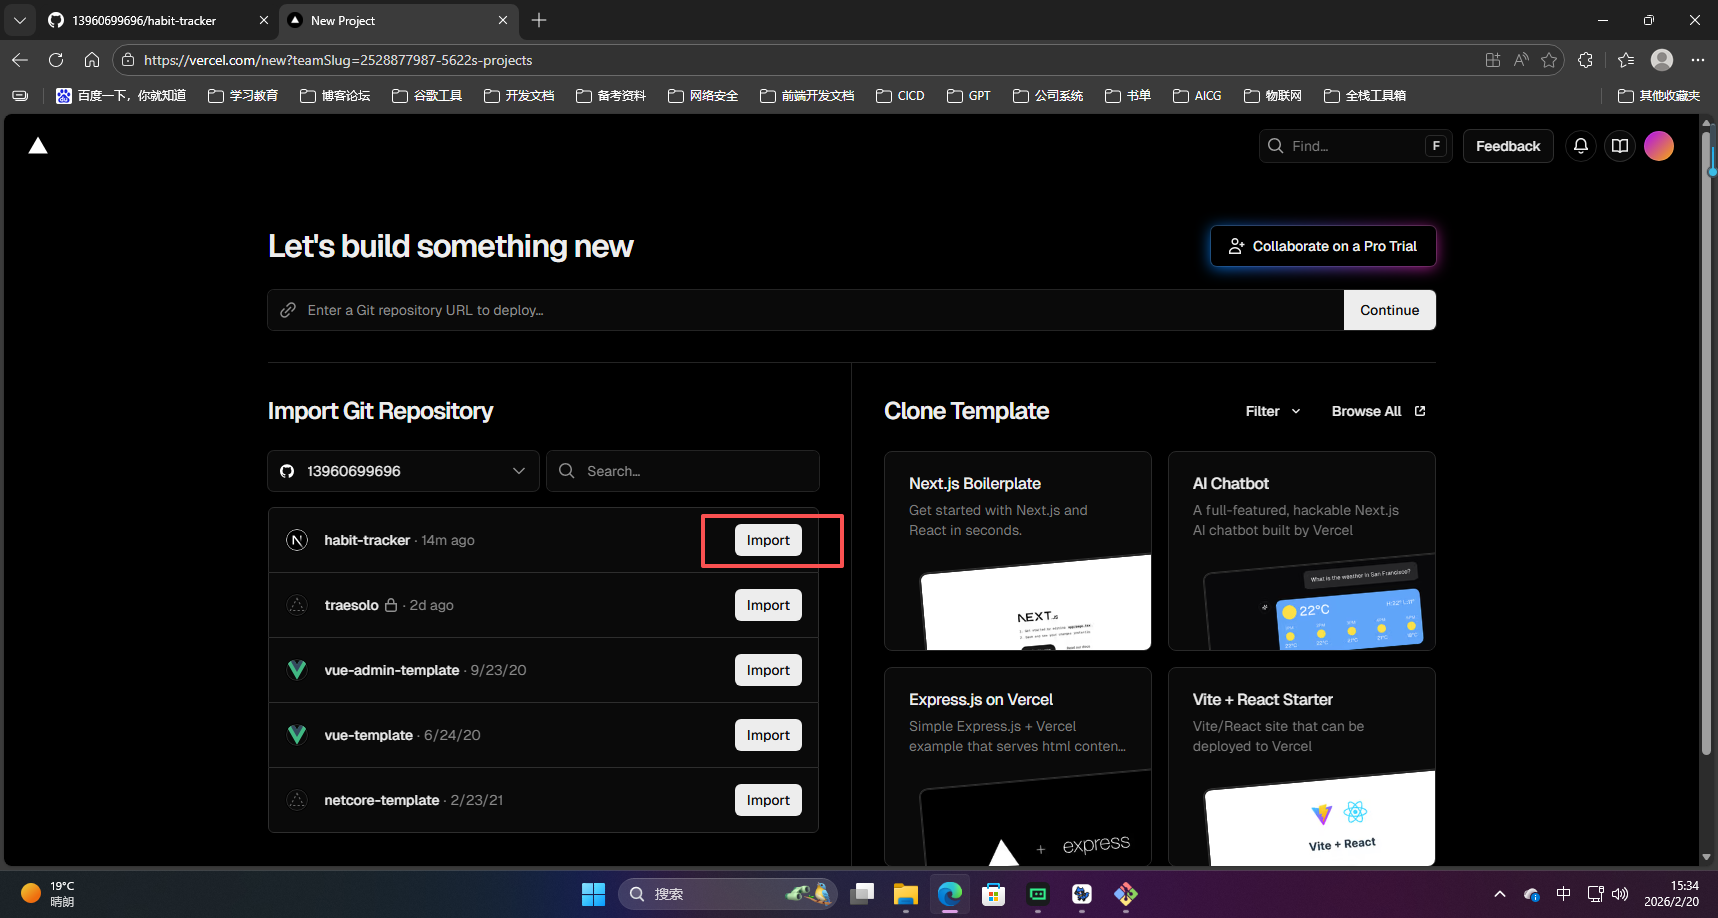1718x918 pixels.
Task: Open the 百度一下 bookmark
Action: click(x=121, y=96)
